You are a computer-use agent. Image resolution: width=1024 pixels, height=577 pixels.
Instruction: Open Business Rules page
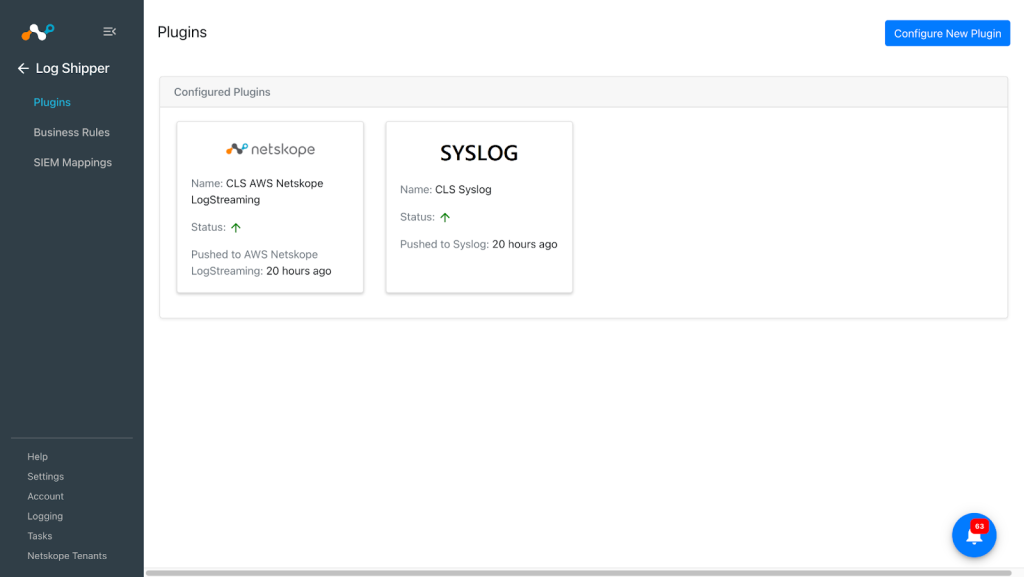72,133
